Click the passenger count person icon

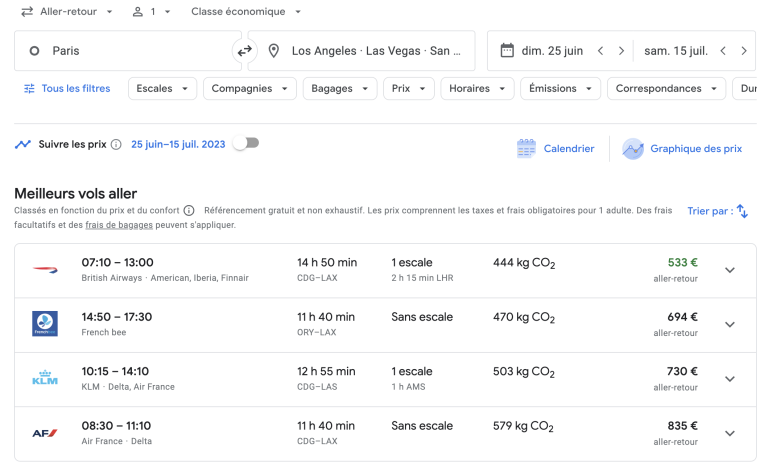pos(138,12)
